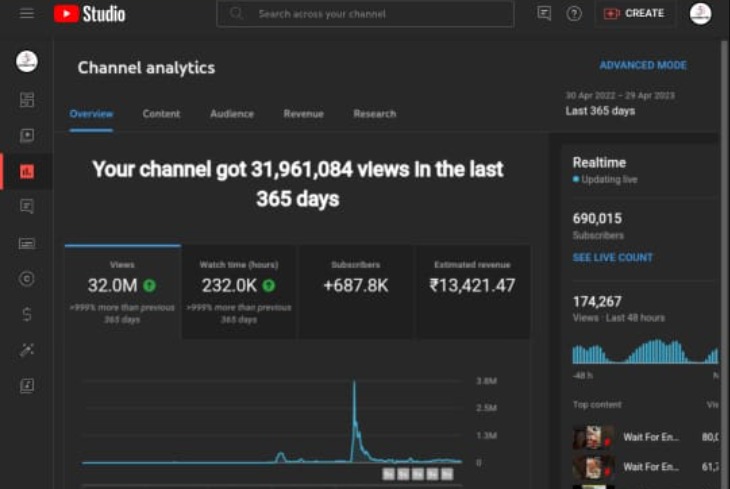
Task: Click the first Wait For En.. title
Action: pos(651,437)
